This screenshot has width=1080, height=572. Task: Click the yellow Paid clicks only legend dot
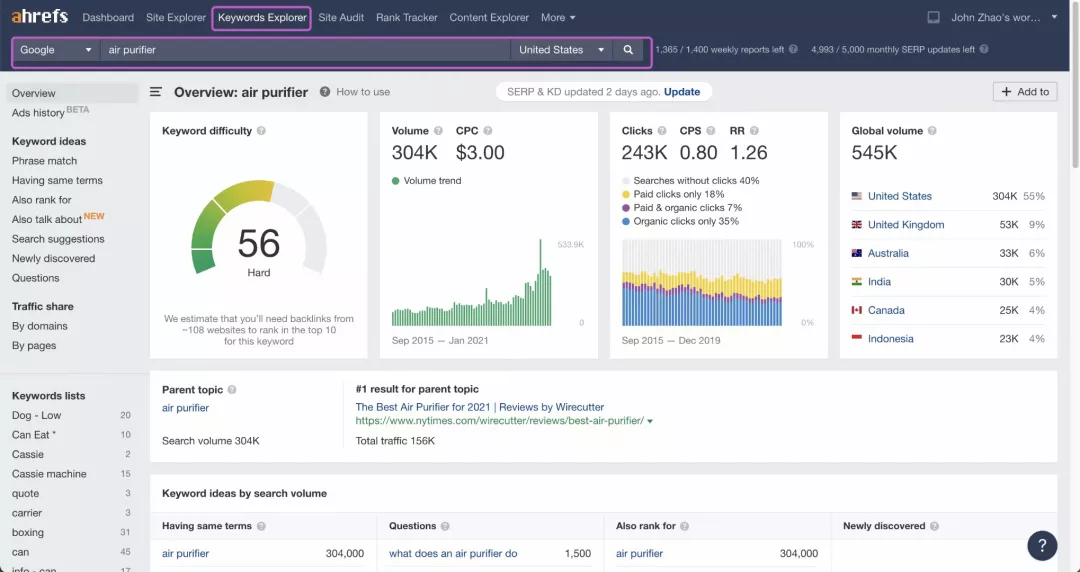point(625,194)
